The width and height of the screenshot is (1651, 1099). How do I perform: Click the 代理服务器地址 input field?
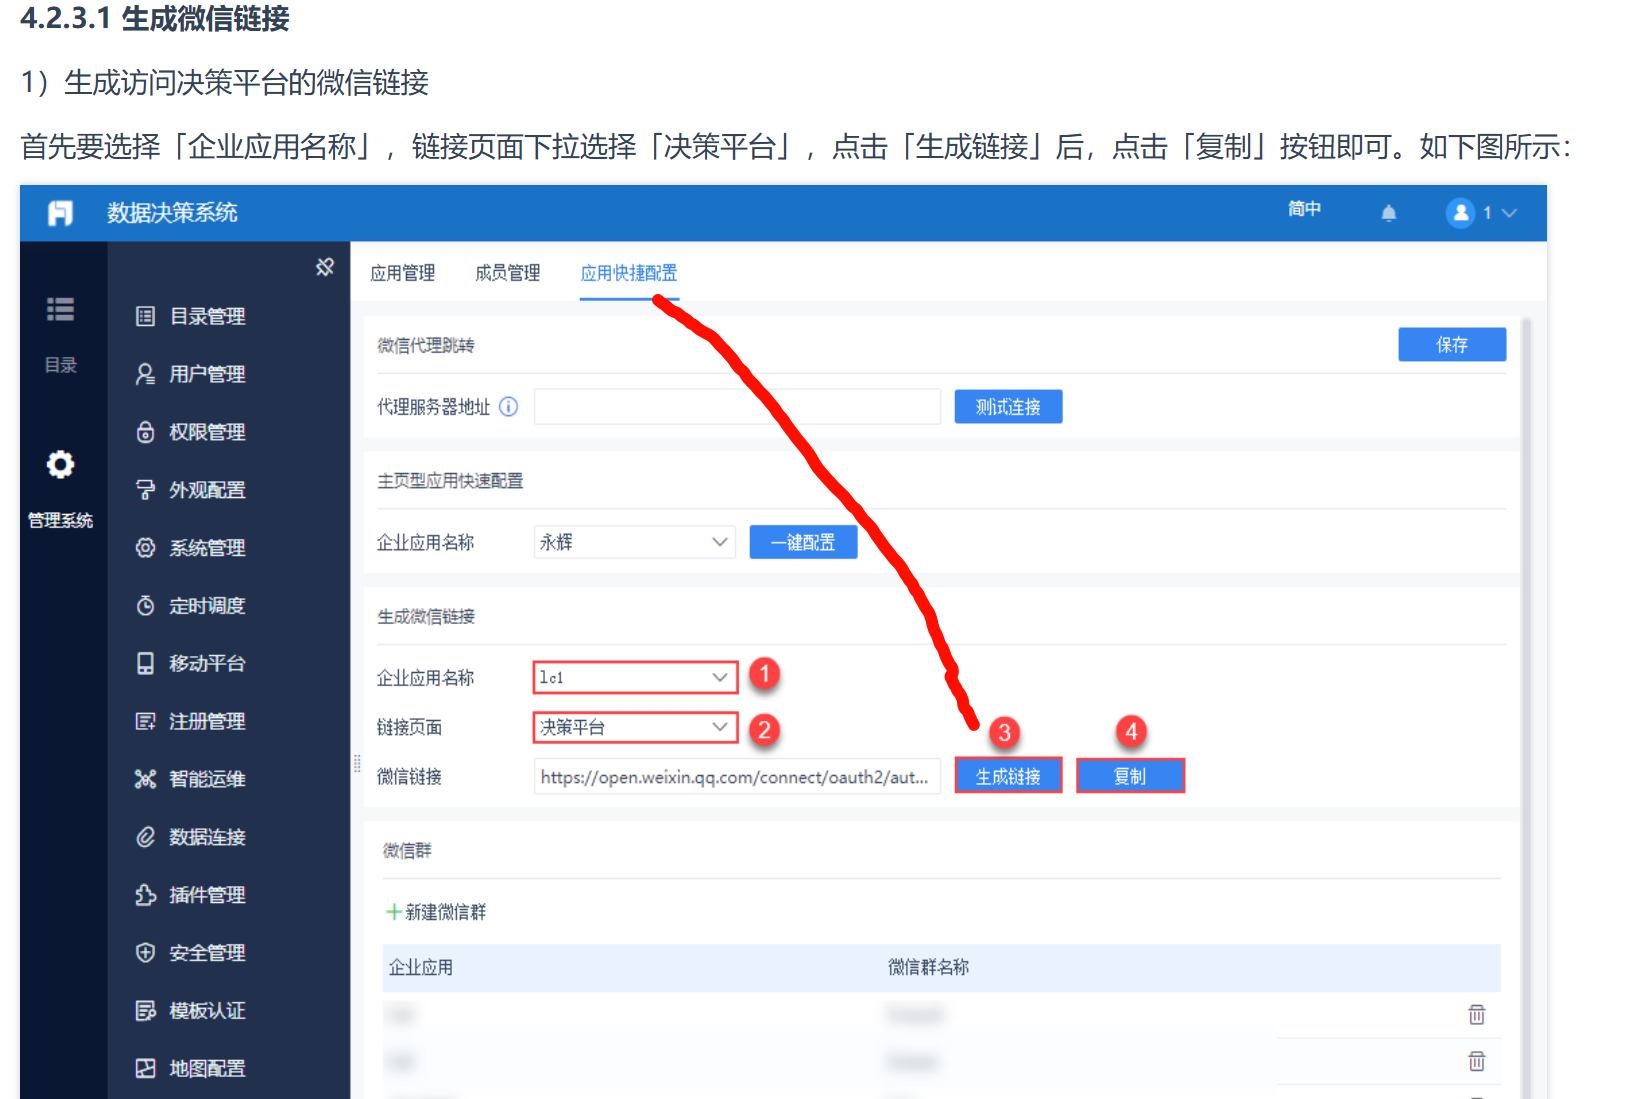(x=737, y=406)
